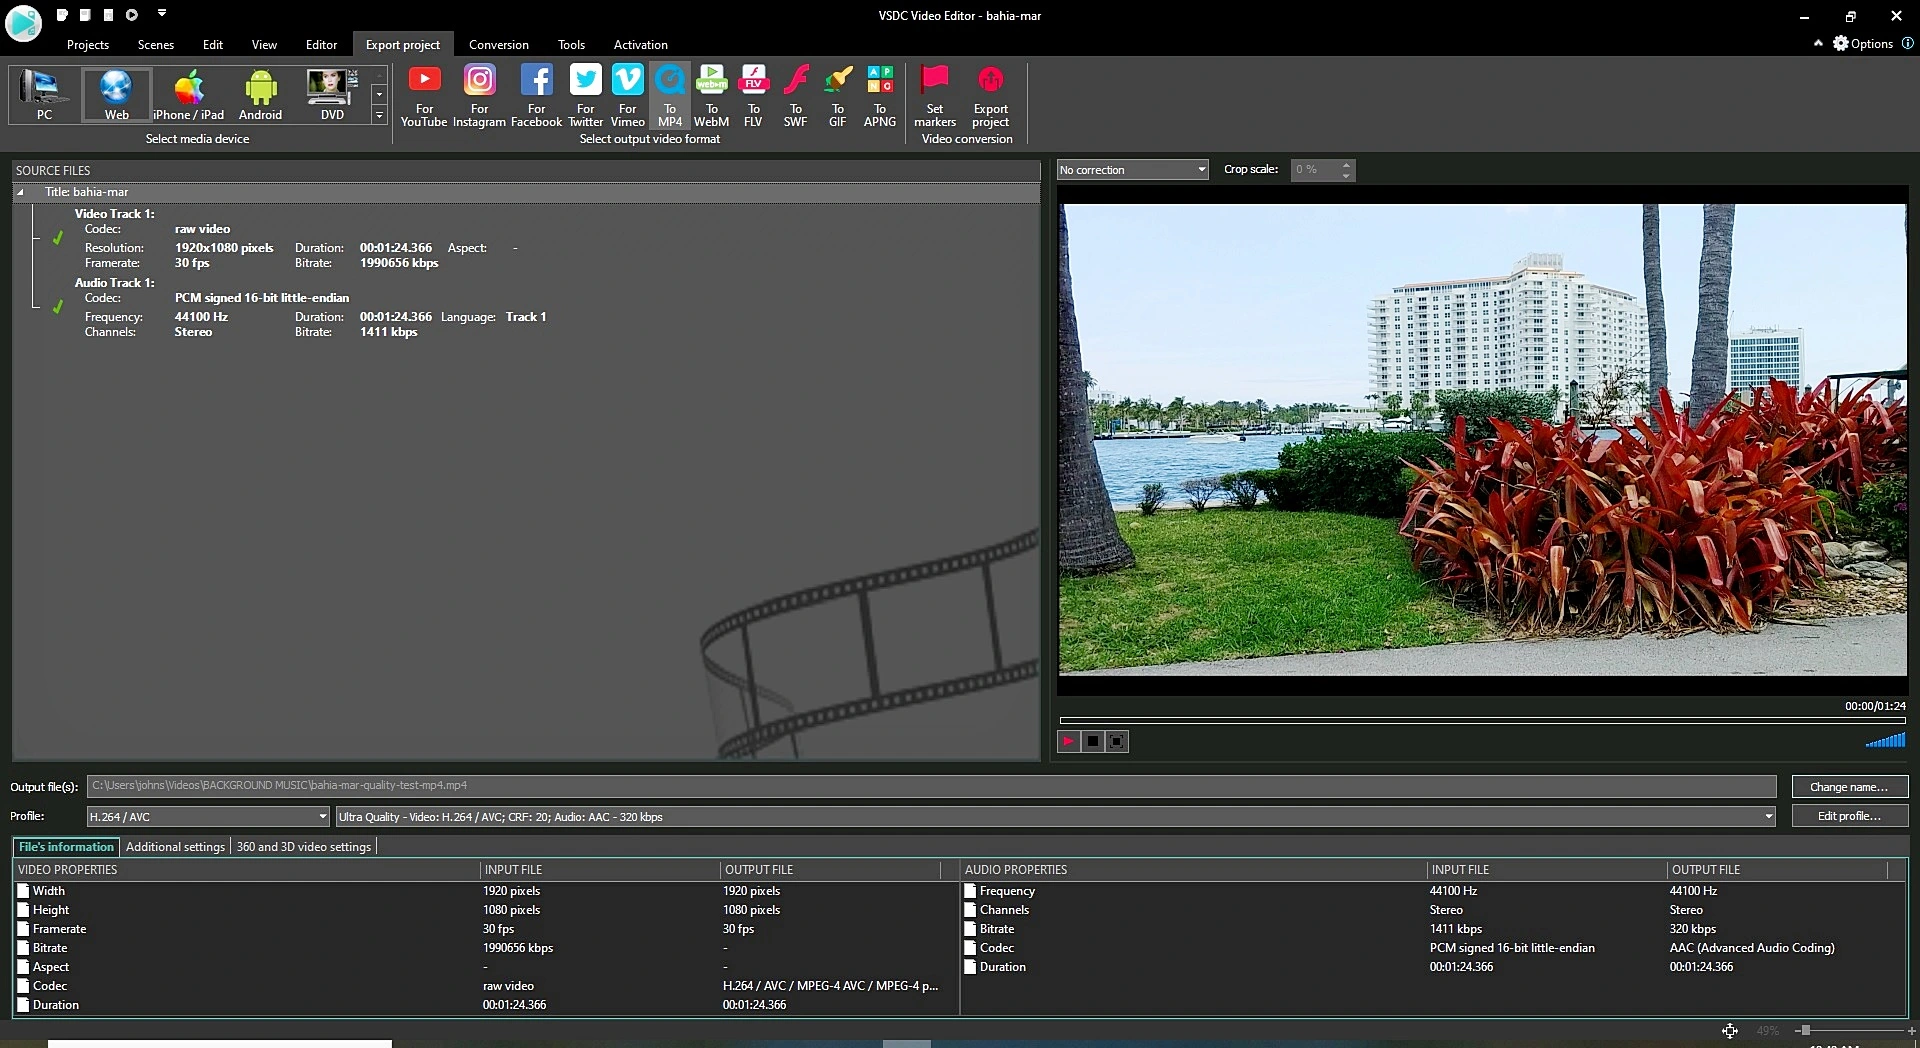Stop the preview playback
The image size is (1920, 1048).
point(1093,741)
